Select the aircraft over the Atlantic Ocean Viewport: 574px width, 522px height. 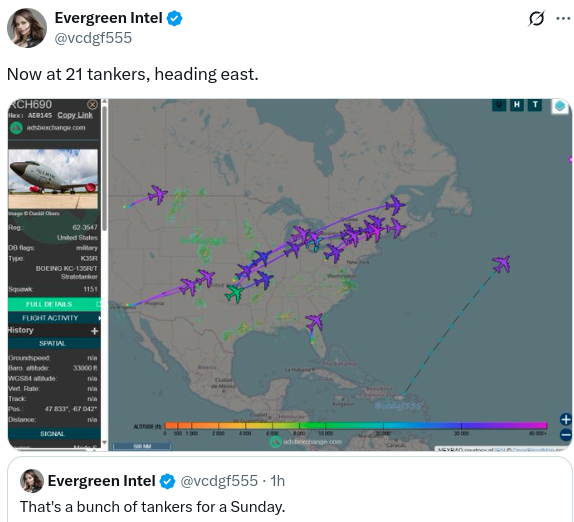click(x=502, y=264)
